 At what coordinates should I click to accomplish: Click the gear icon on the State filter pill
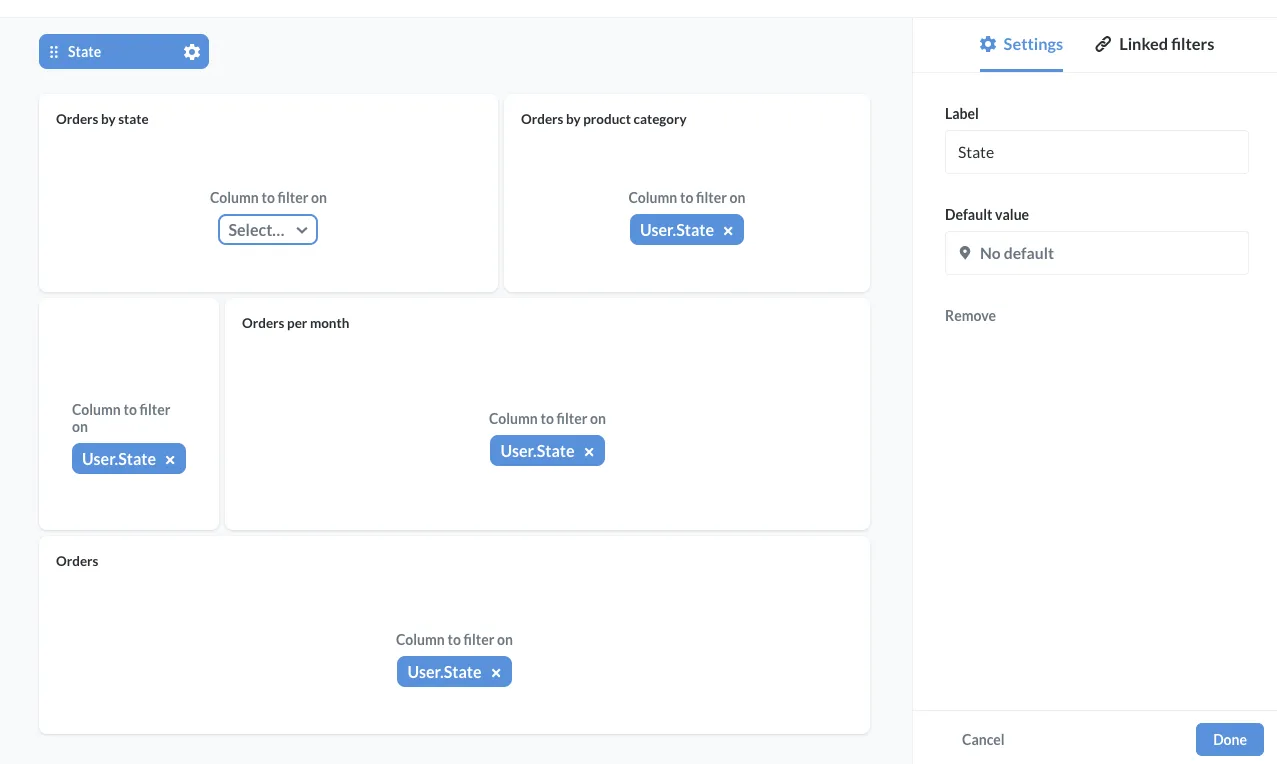[191, 51]
